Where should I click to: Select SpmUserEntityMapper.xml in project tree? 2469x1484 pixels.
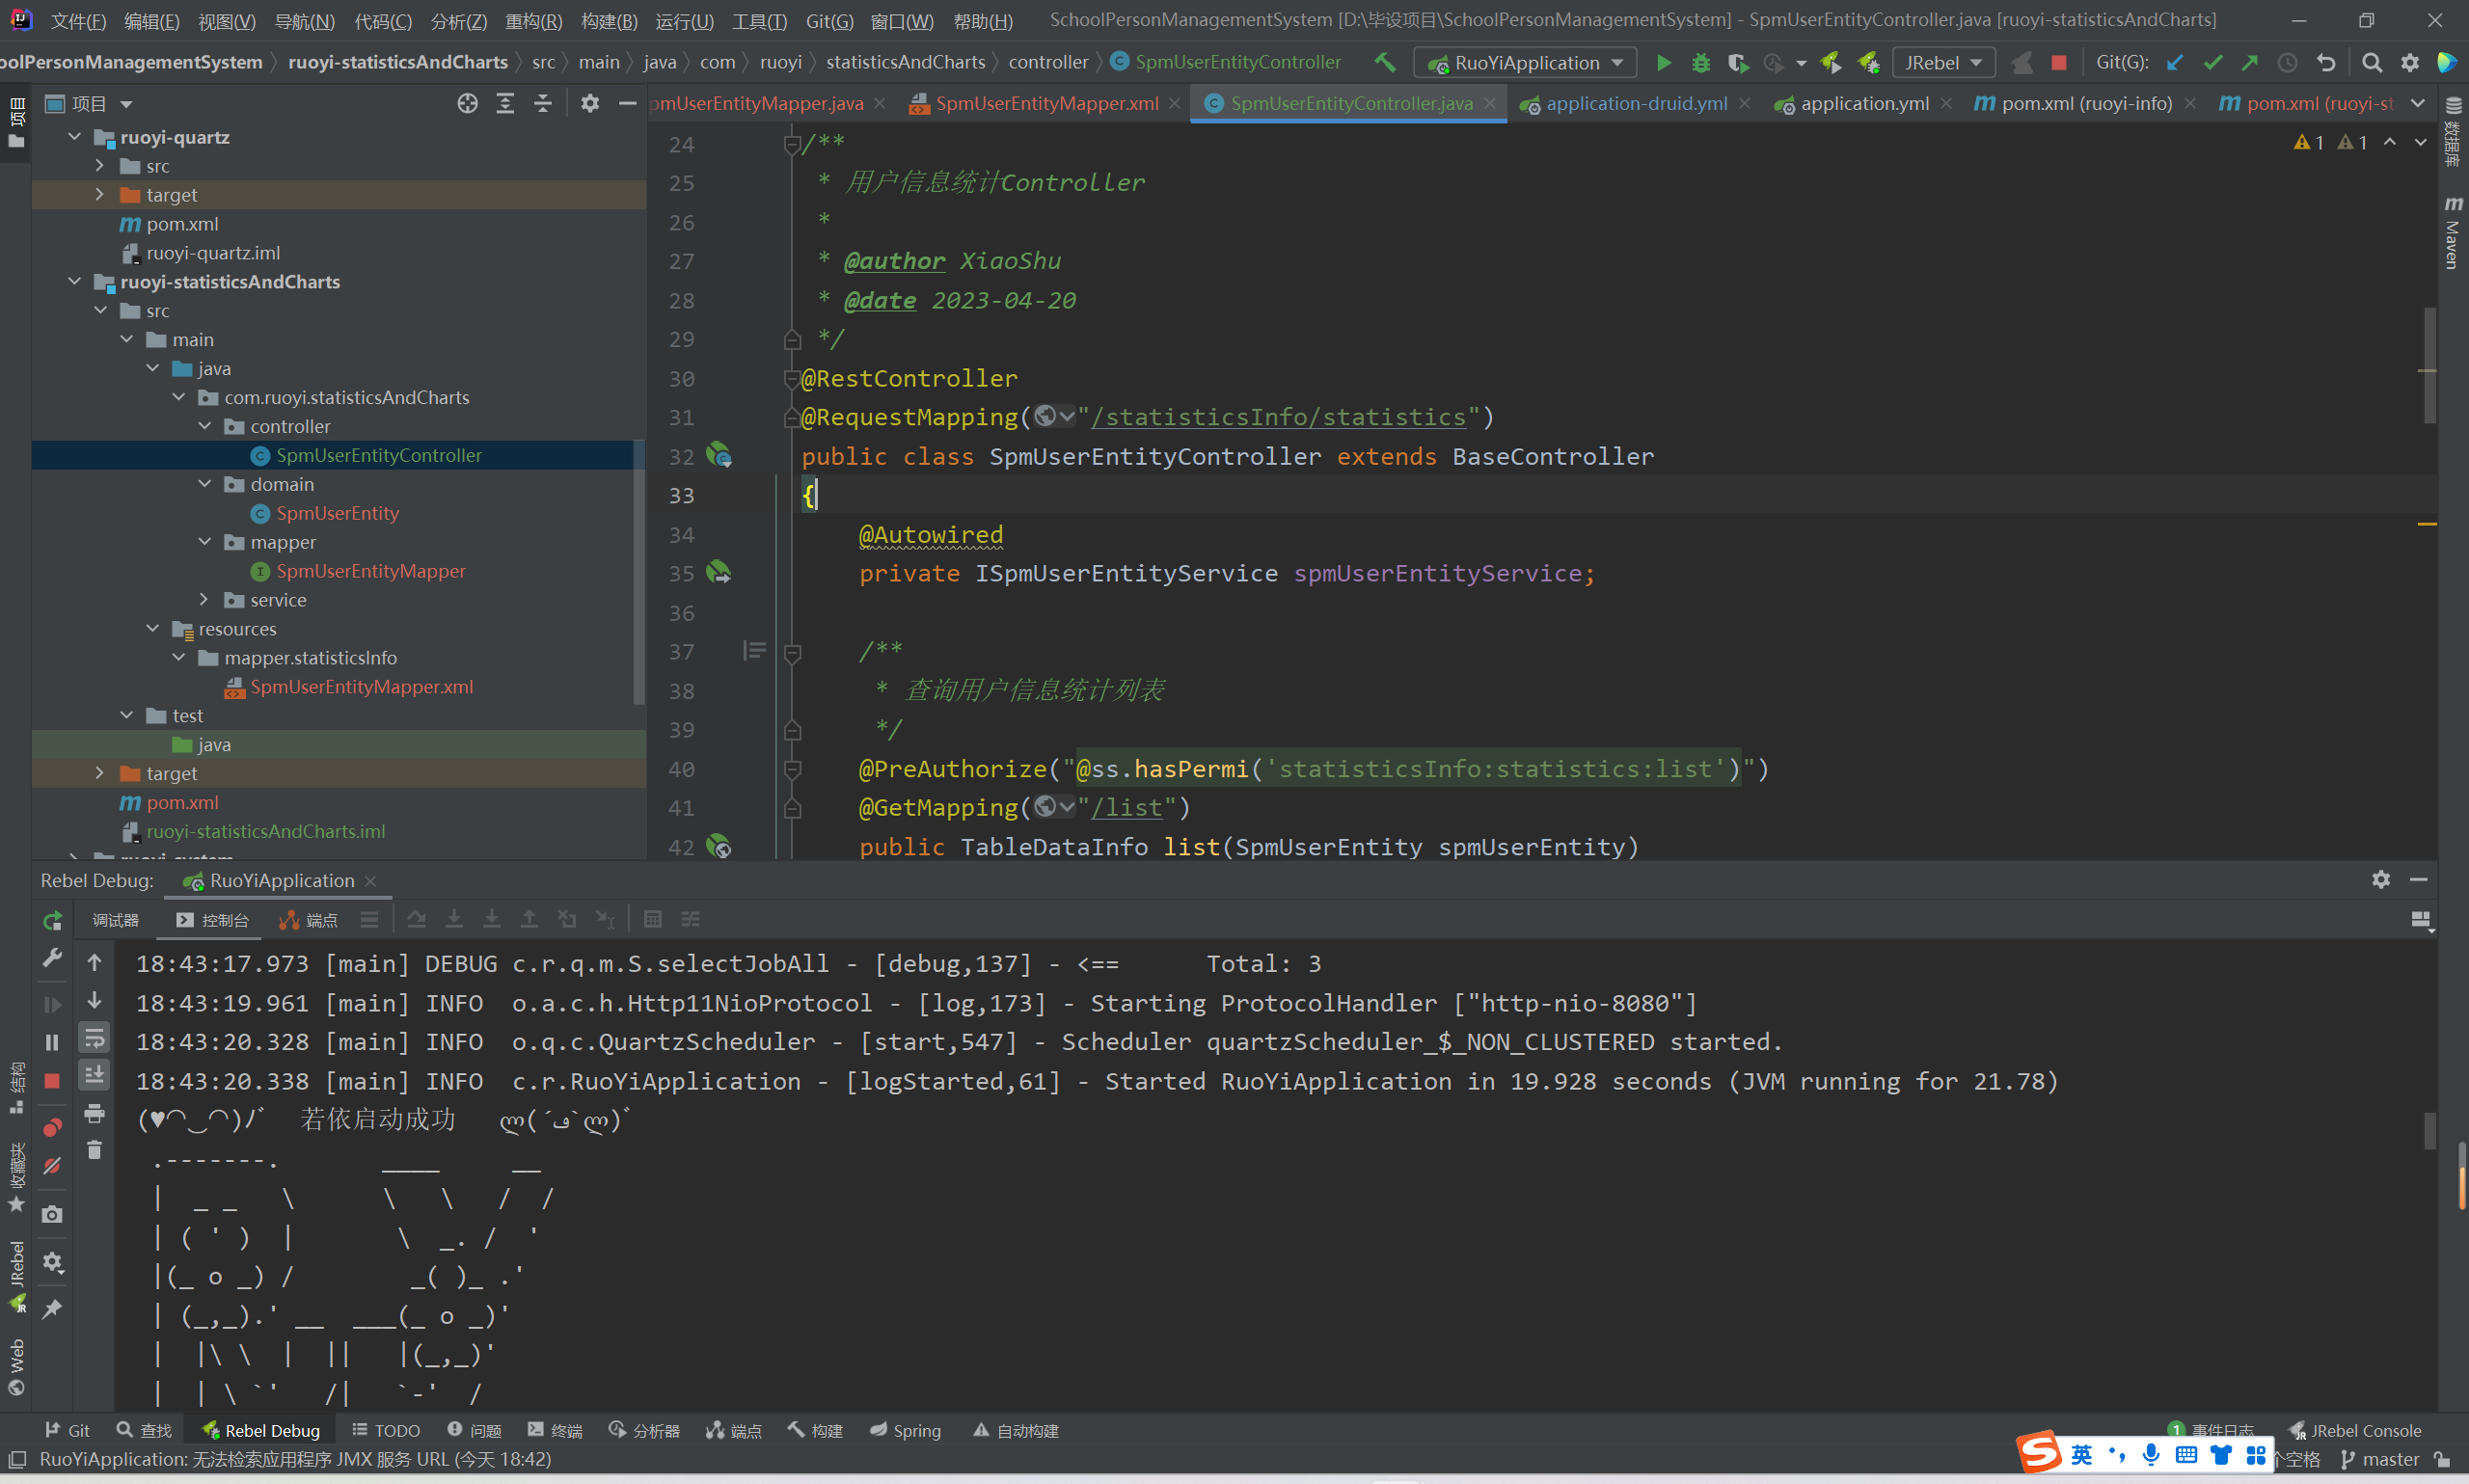361,687
